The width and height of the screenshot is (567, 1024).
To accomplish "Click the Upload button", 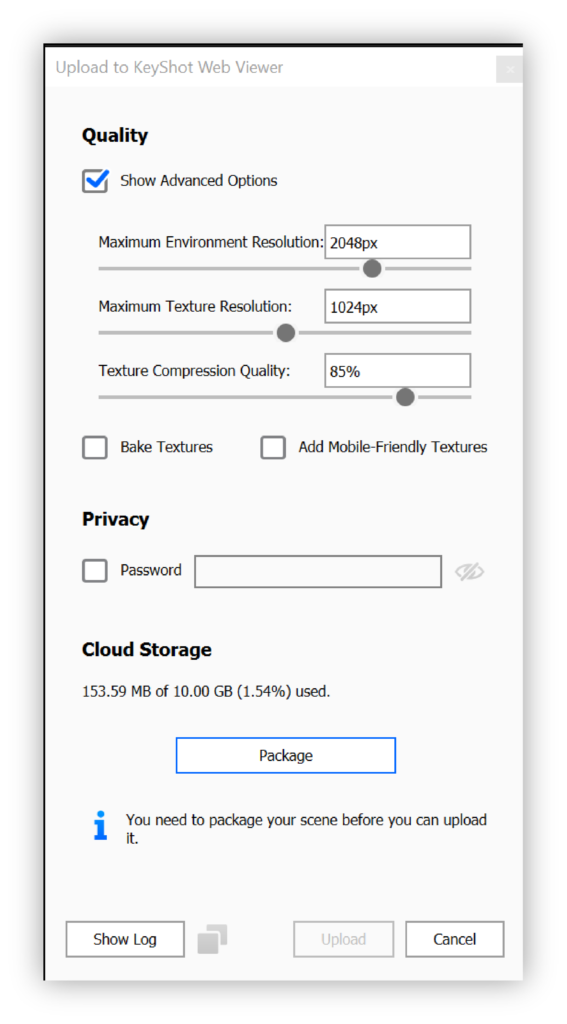I will pyautogui.click(x=344, y=939).
